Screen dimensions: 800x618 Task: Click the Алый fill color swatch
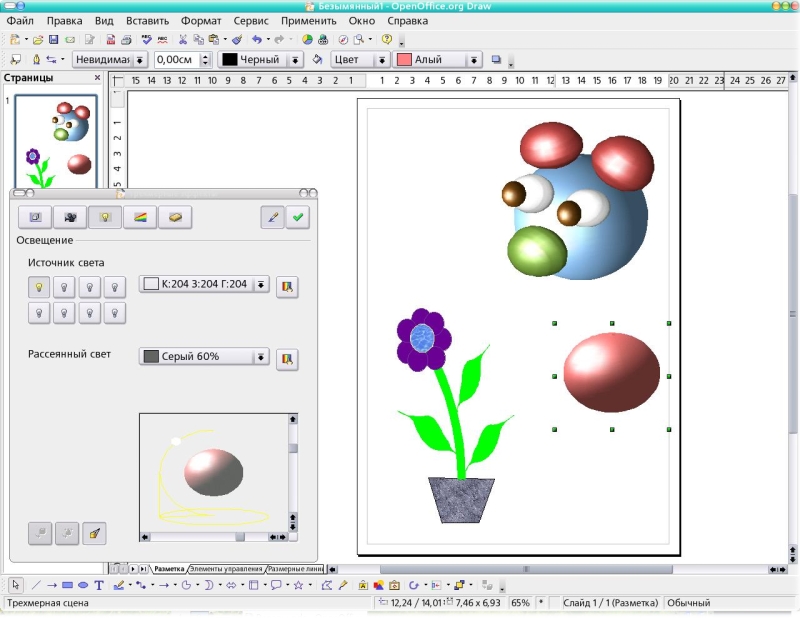404,60
